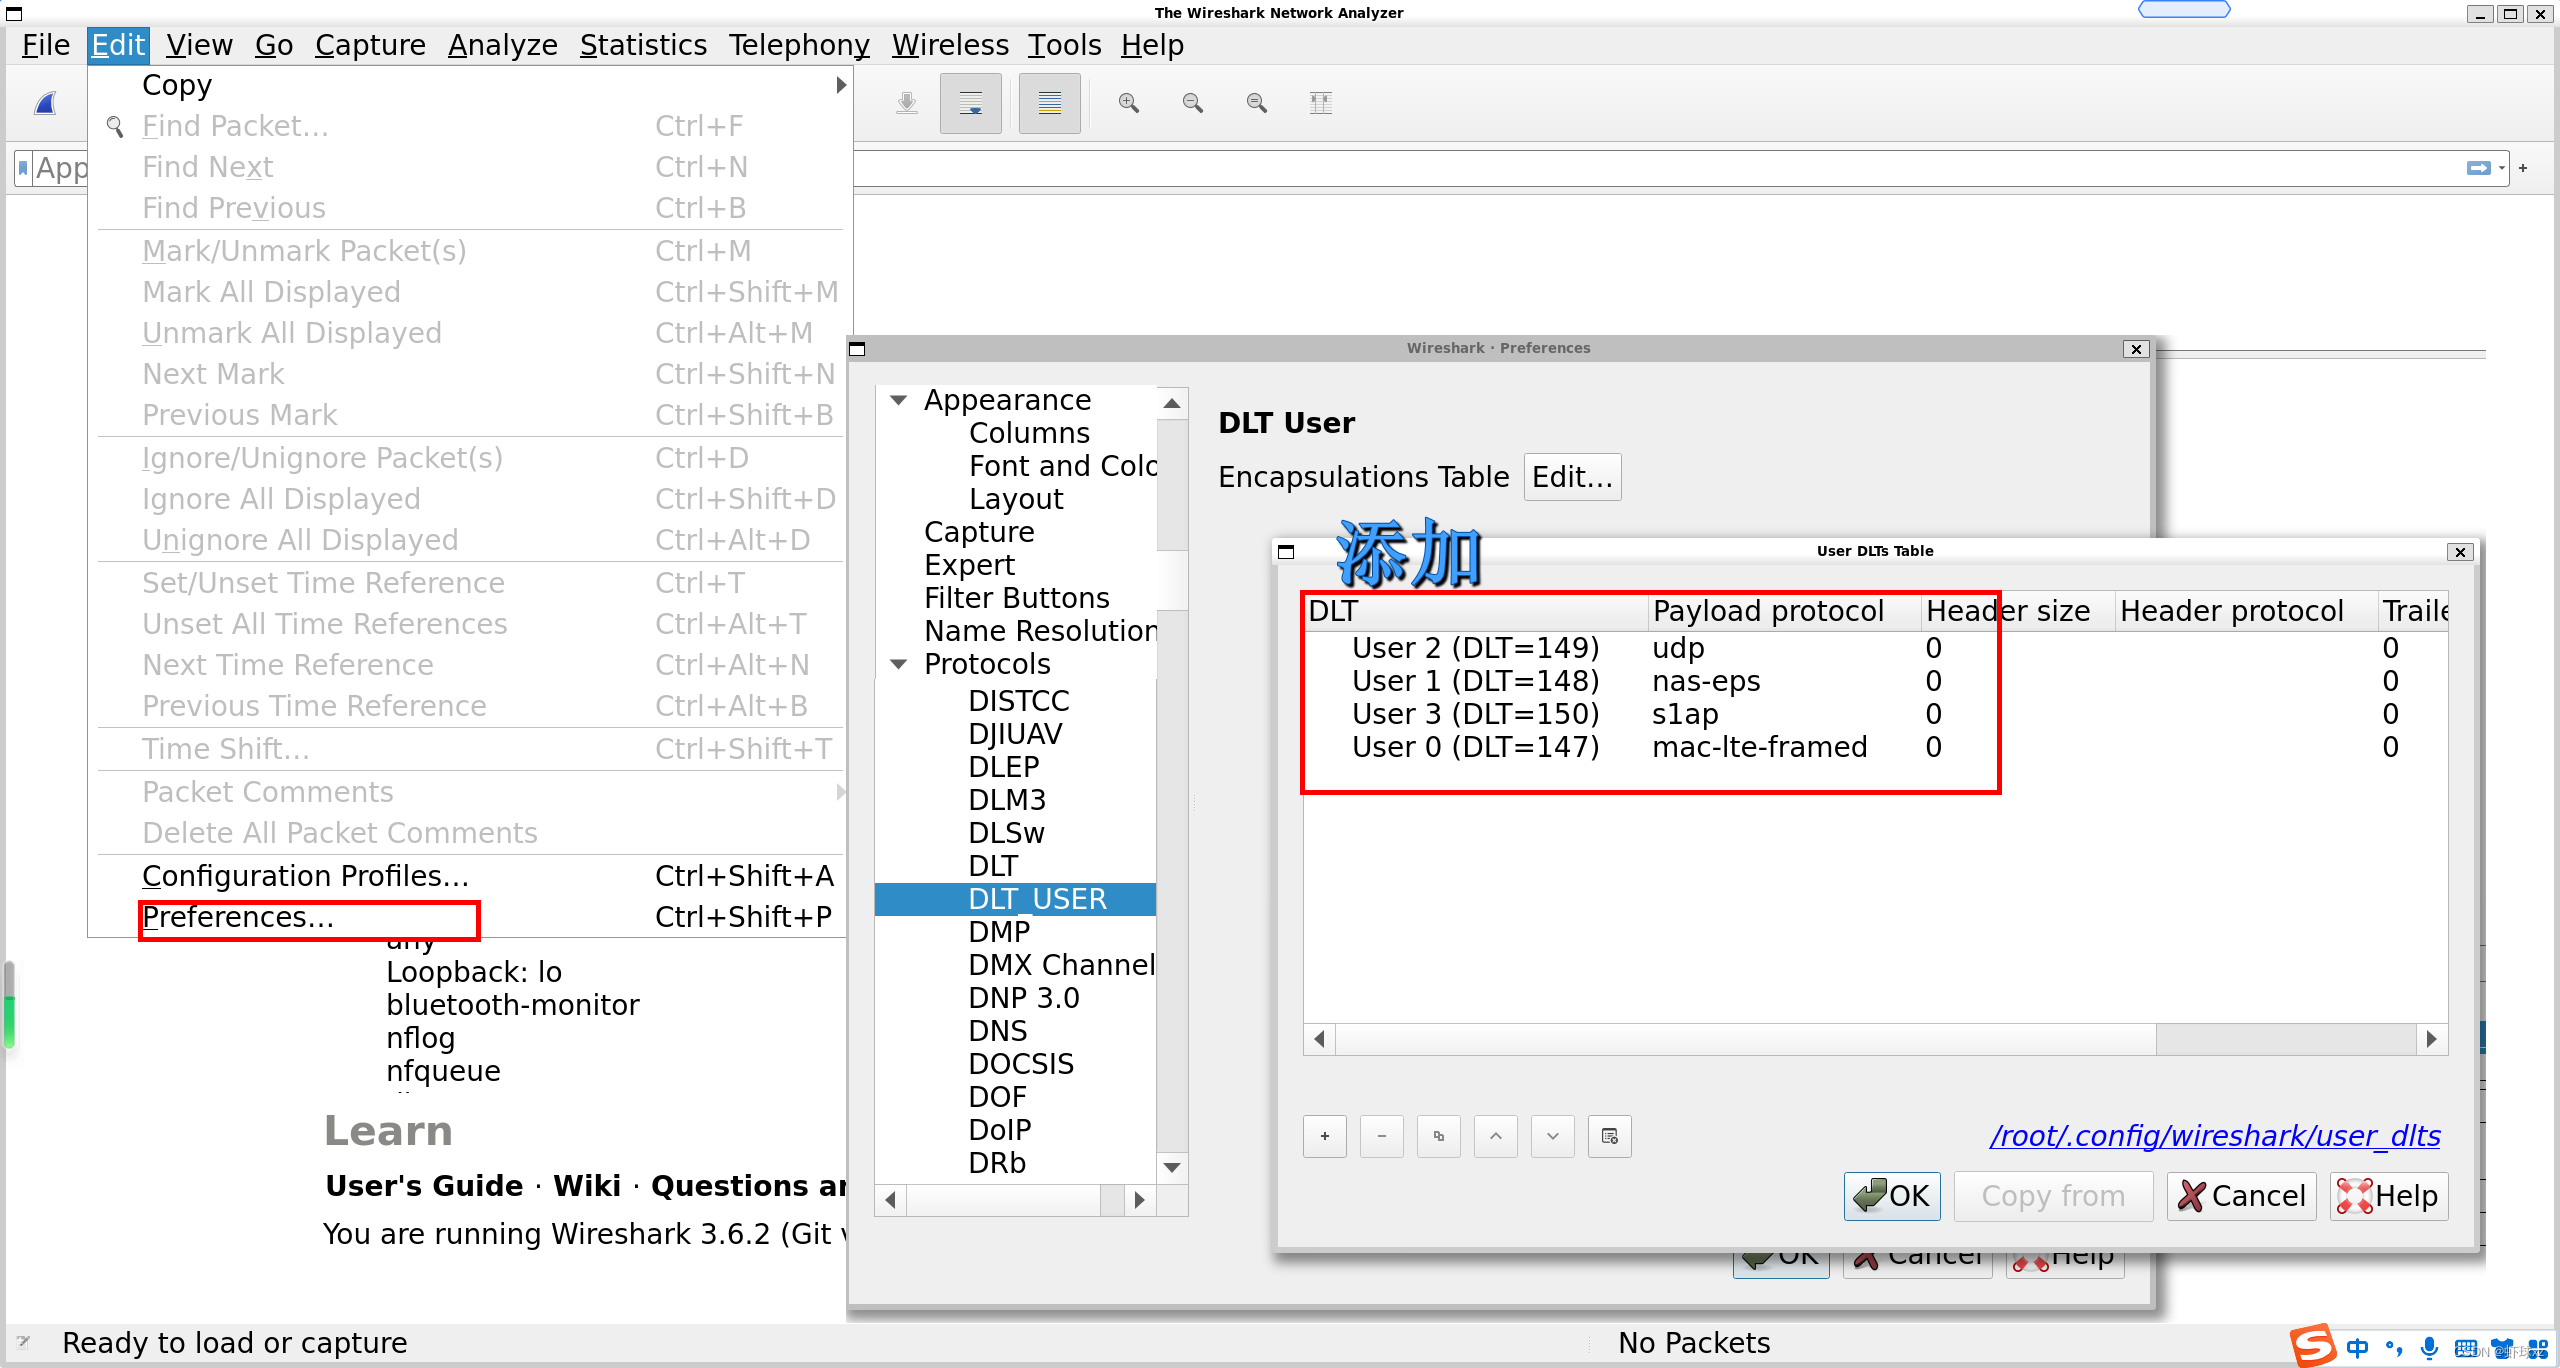Open the Statistics menu
The image size is (2560, 1368).
click(x=643, y=45)
